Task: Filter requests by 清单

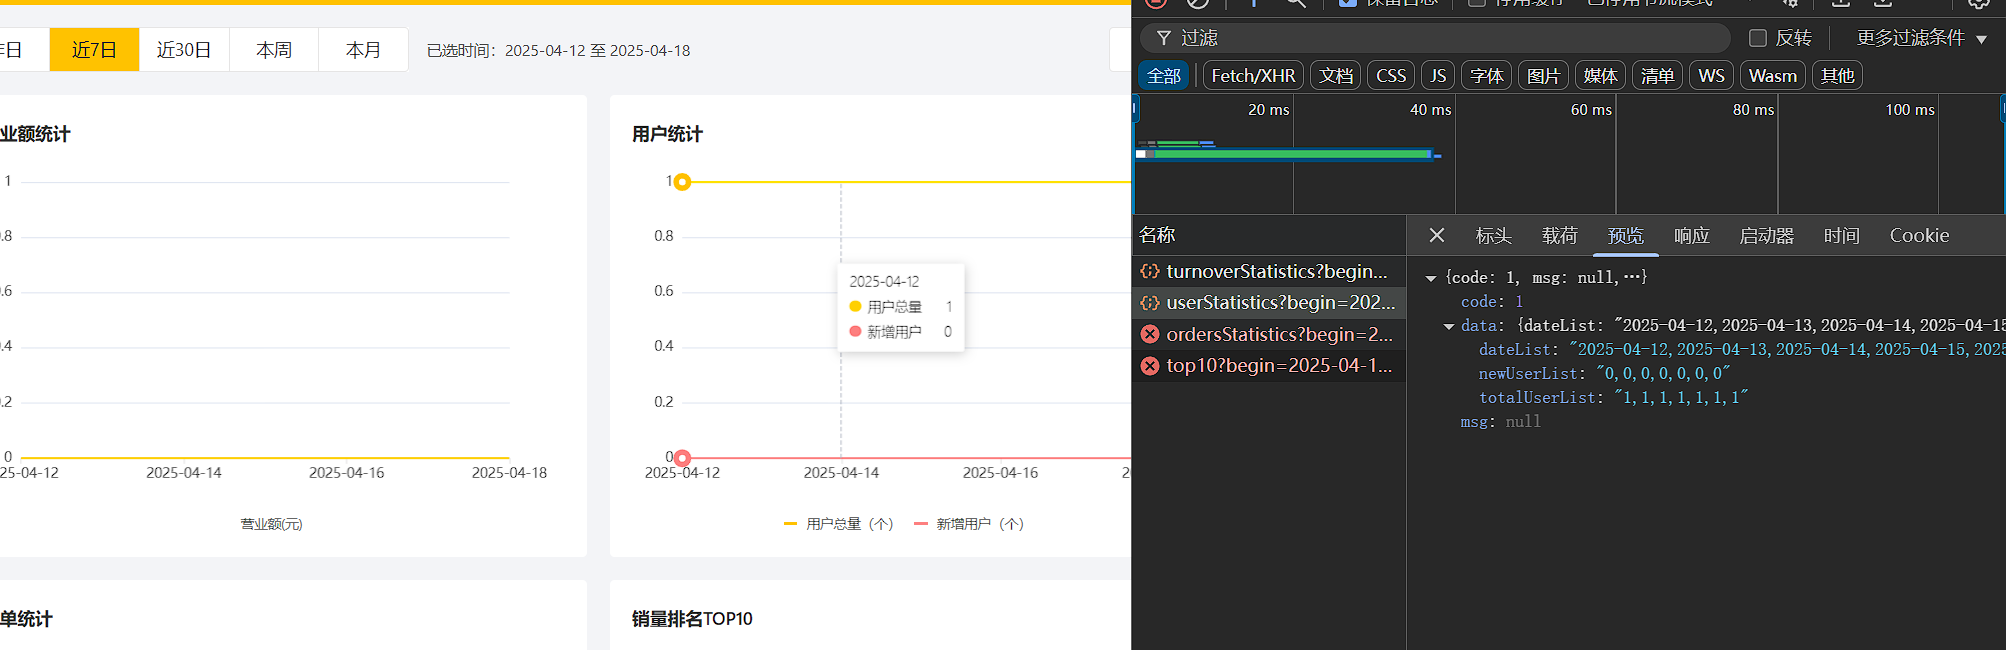Action: pos(1657,76)
